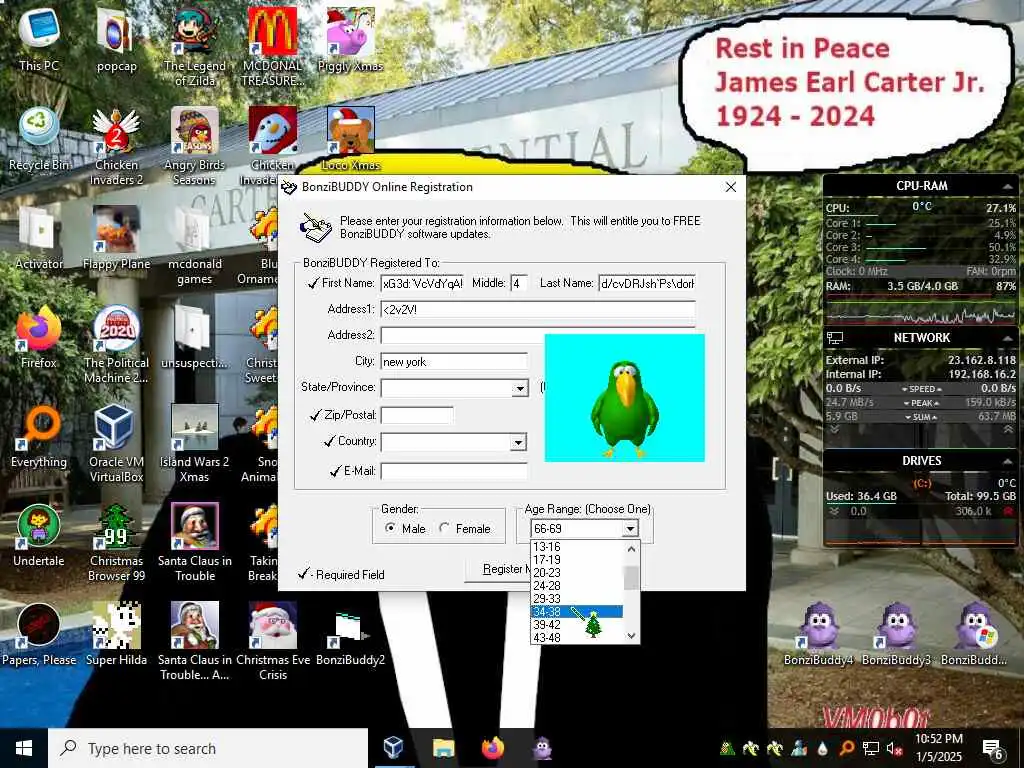Launch BonziBuddy3 desktop icon
The height and width of the screenshot is (768, 1024).
897,635
